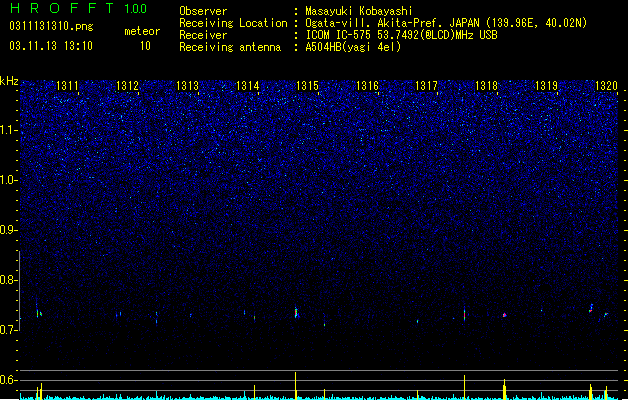This screenshot has height=400, width=629.
Task: Click the 1318 time marker label
Action: (x=486, y=86)
